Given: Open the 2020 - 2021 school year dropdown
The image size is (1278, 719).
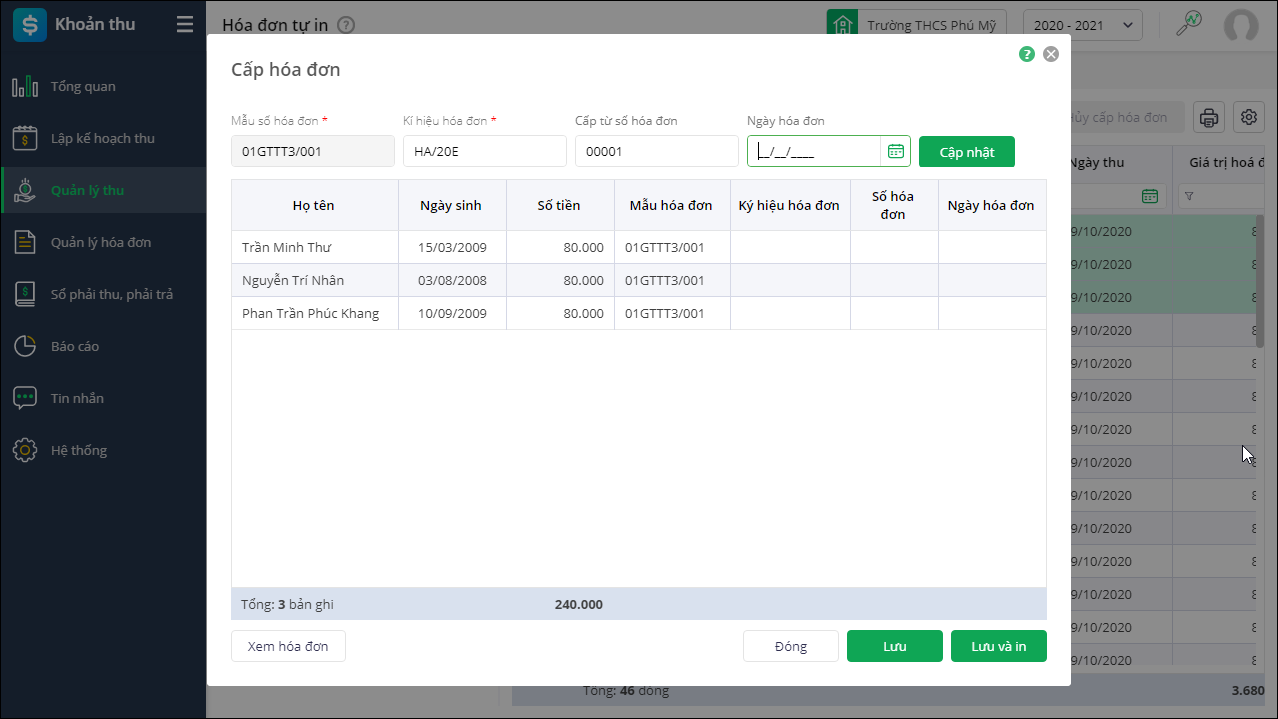Looking at the screenshot, I should (x=1083, y=25).
